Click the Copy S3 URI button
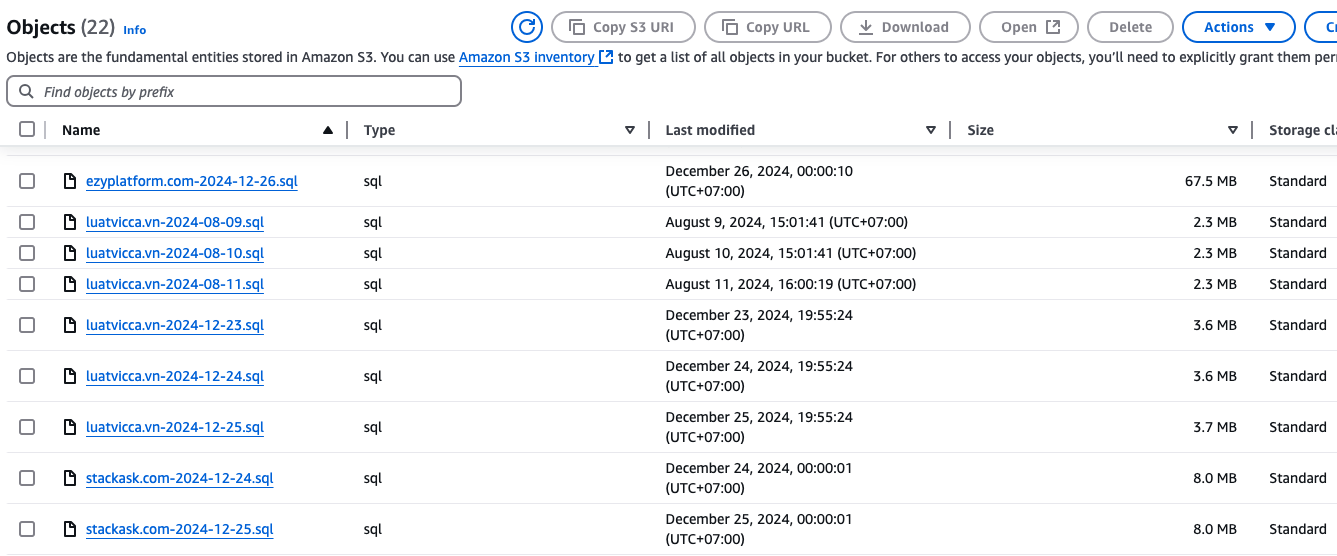The width and height of the screenshot is (1337, 556). pos(622,27)
